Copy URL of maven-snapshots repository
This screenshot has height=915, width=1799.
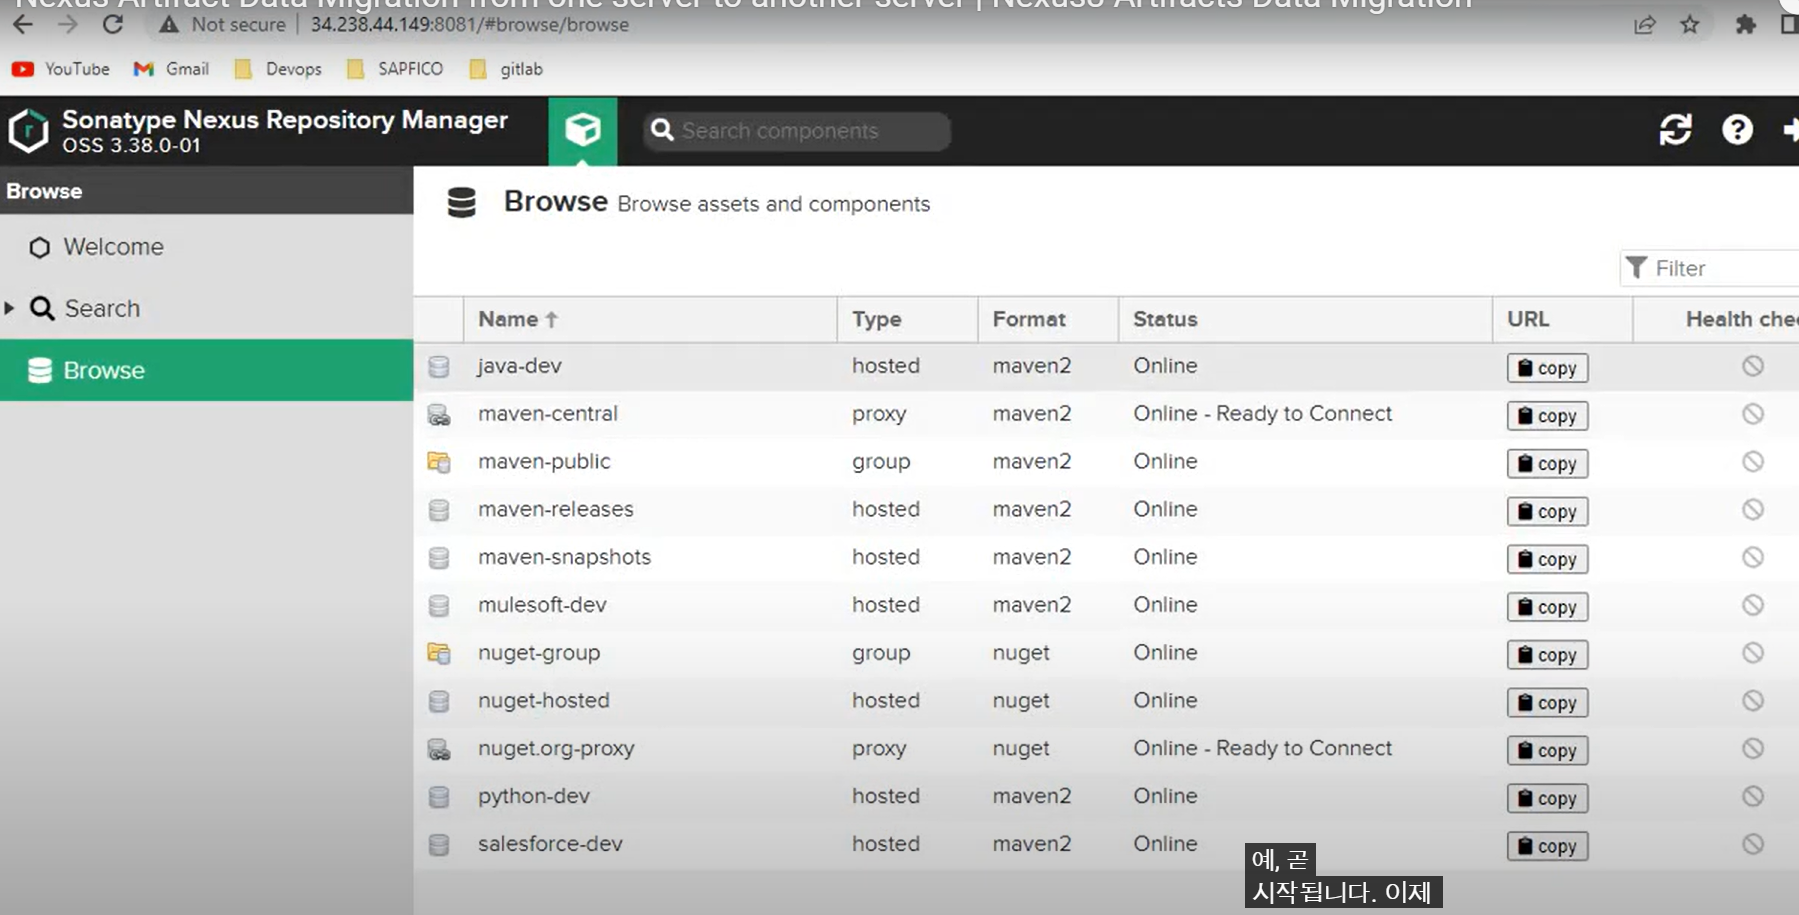click(x=1547, y=559)
